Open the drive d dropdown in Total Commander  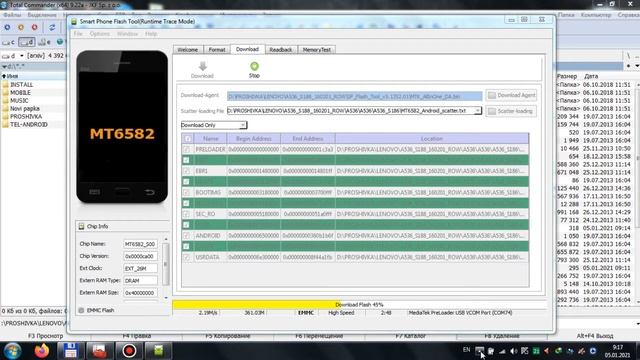pyautogui.click(x=22, y=56)
